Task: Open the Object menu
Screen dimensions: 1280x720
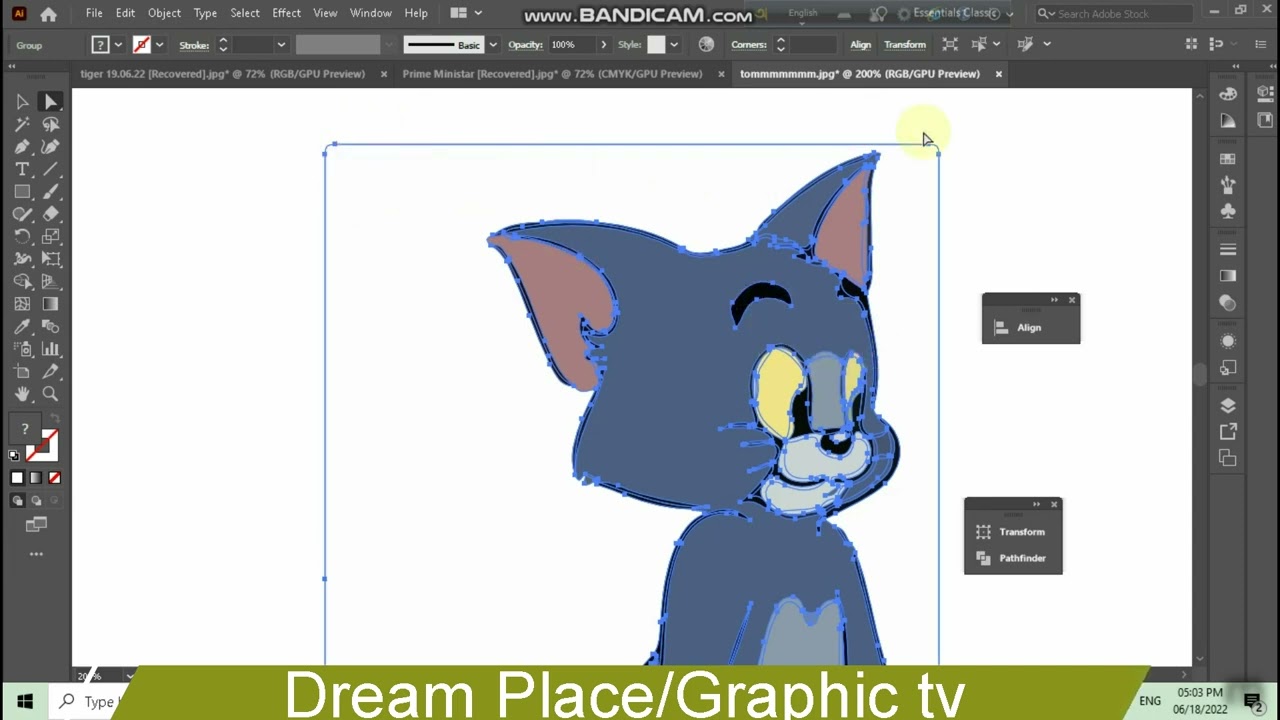Action: coord(164,13)
